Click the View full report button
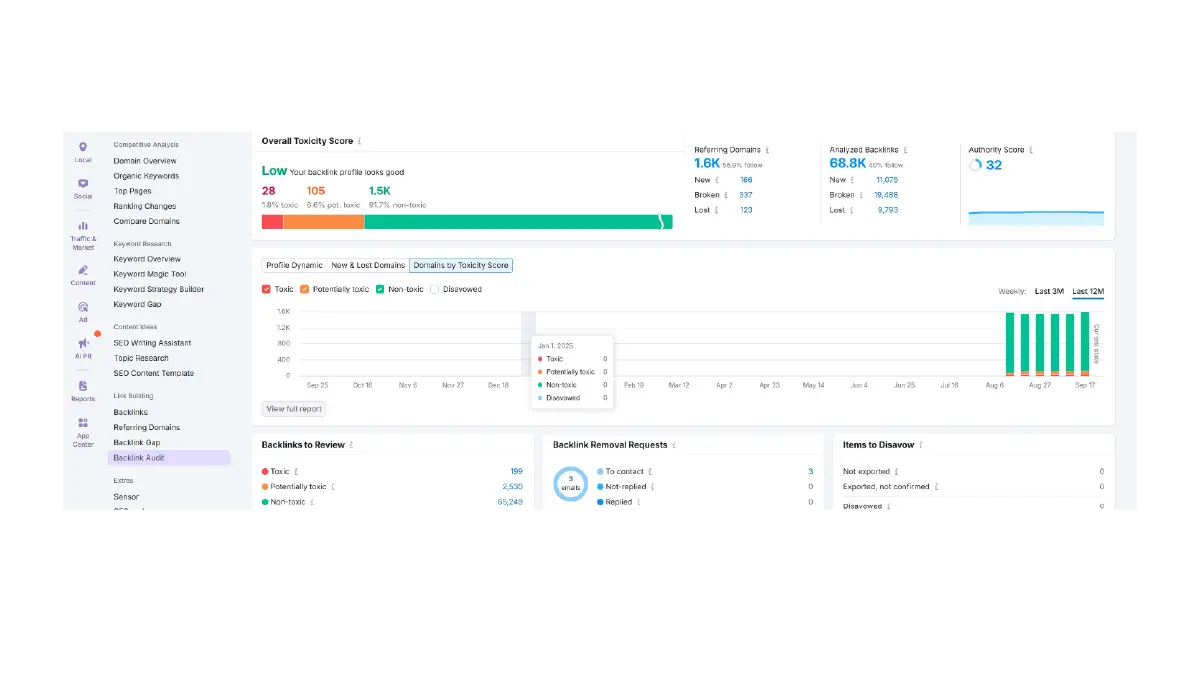The height and width of the screenshot is (675, 1200). (293, 408)
